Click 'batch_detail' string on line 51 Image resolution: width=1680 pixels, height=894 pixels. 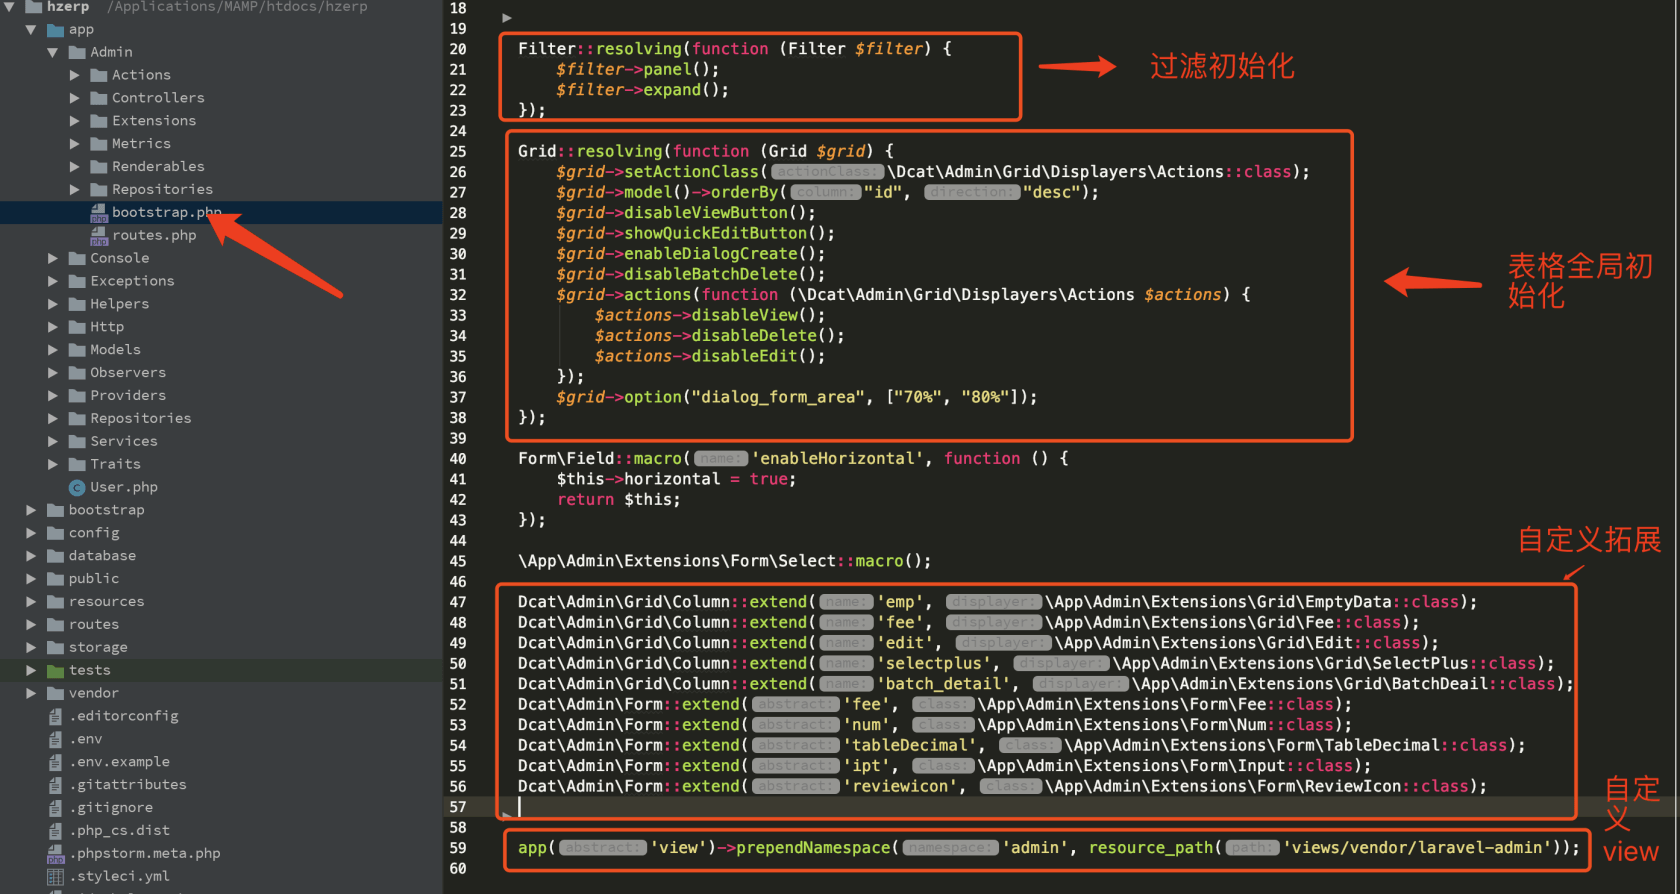click(x=945, y=684)
